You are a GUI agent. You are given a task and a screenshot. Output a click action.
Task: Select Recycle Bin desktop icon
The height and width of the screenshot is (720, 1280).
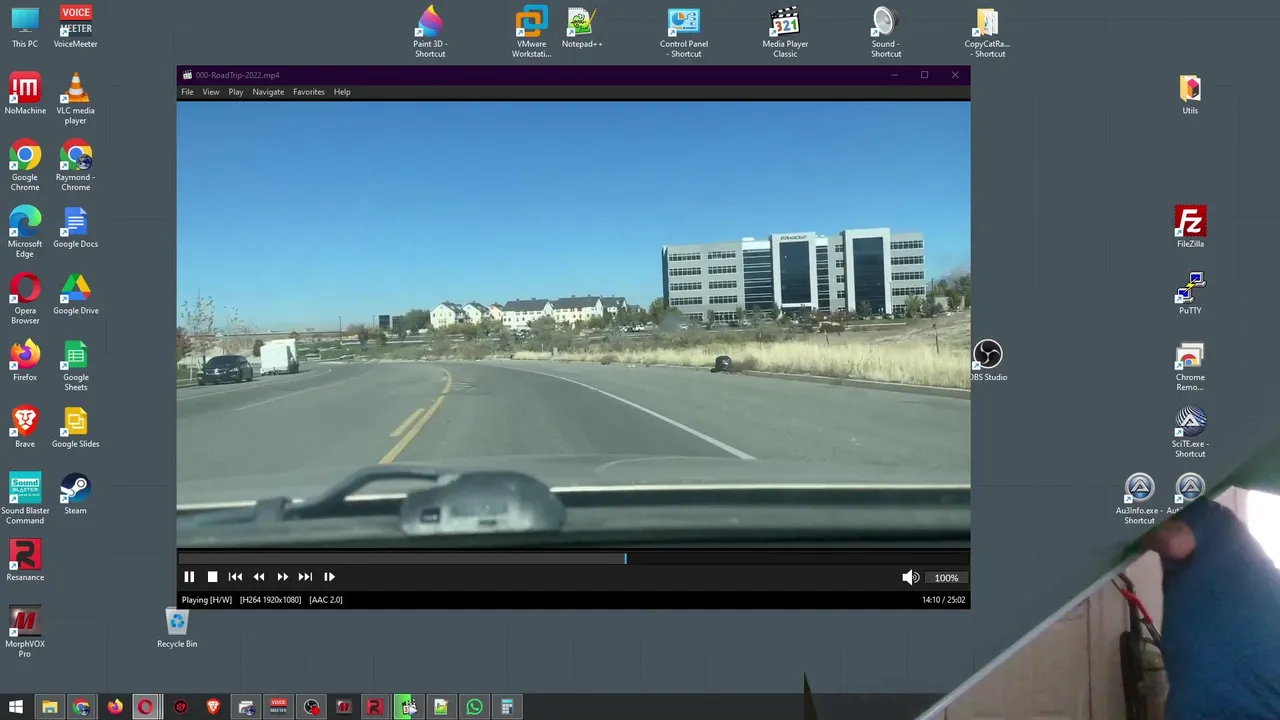177,628
